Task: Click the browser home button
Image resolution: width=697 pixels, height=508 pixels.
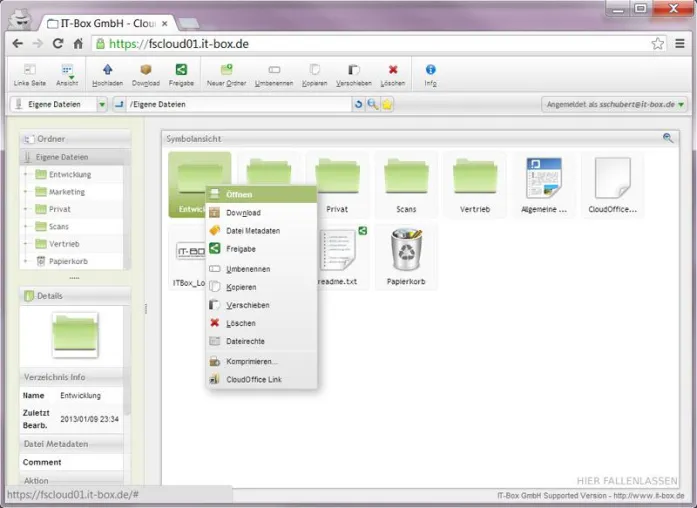Action: point(78,44)
